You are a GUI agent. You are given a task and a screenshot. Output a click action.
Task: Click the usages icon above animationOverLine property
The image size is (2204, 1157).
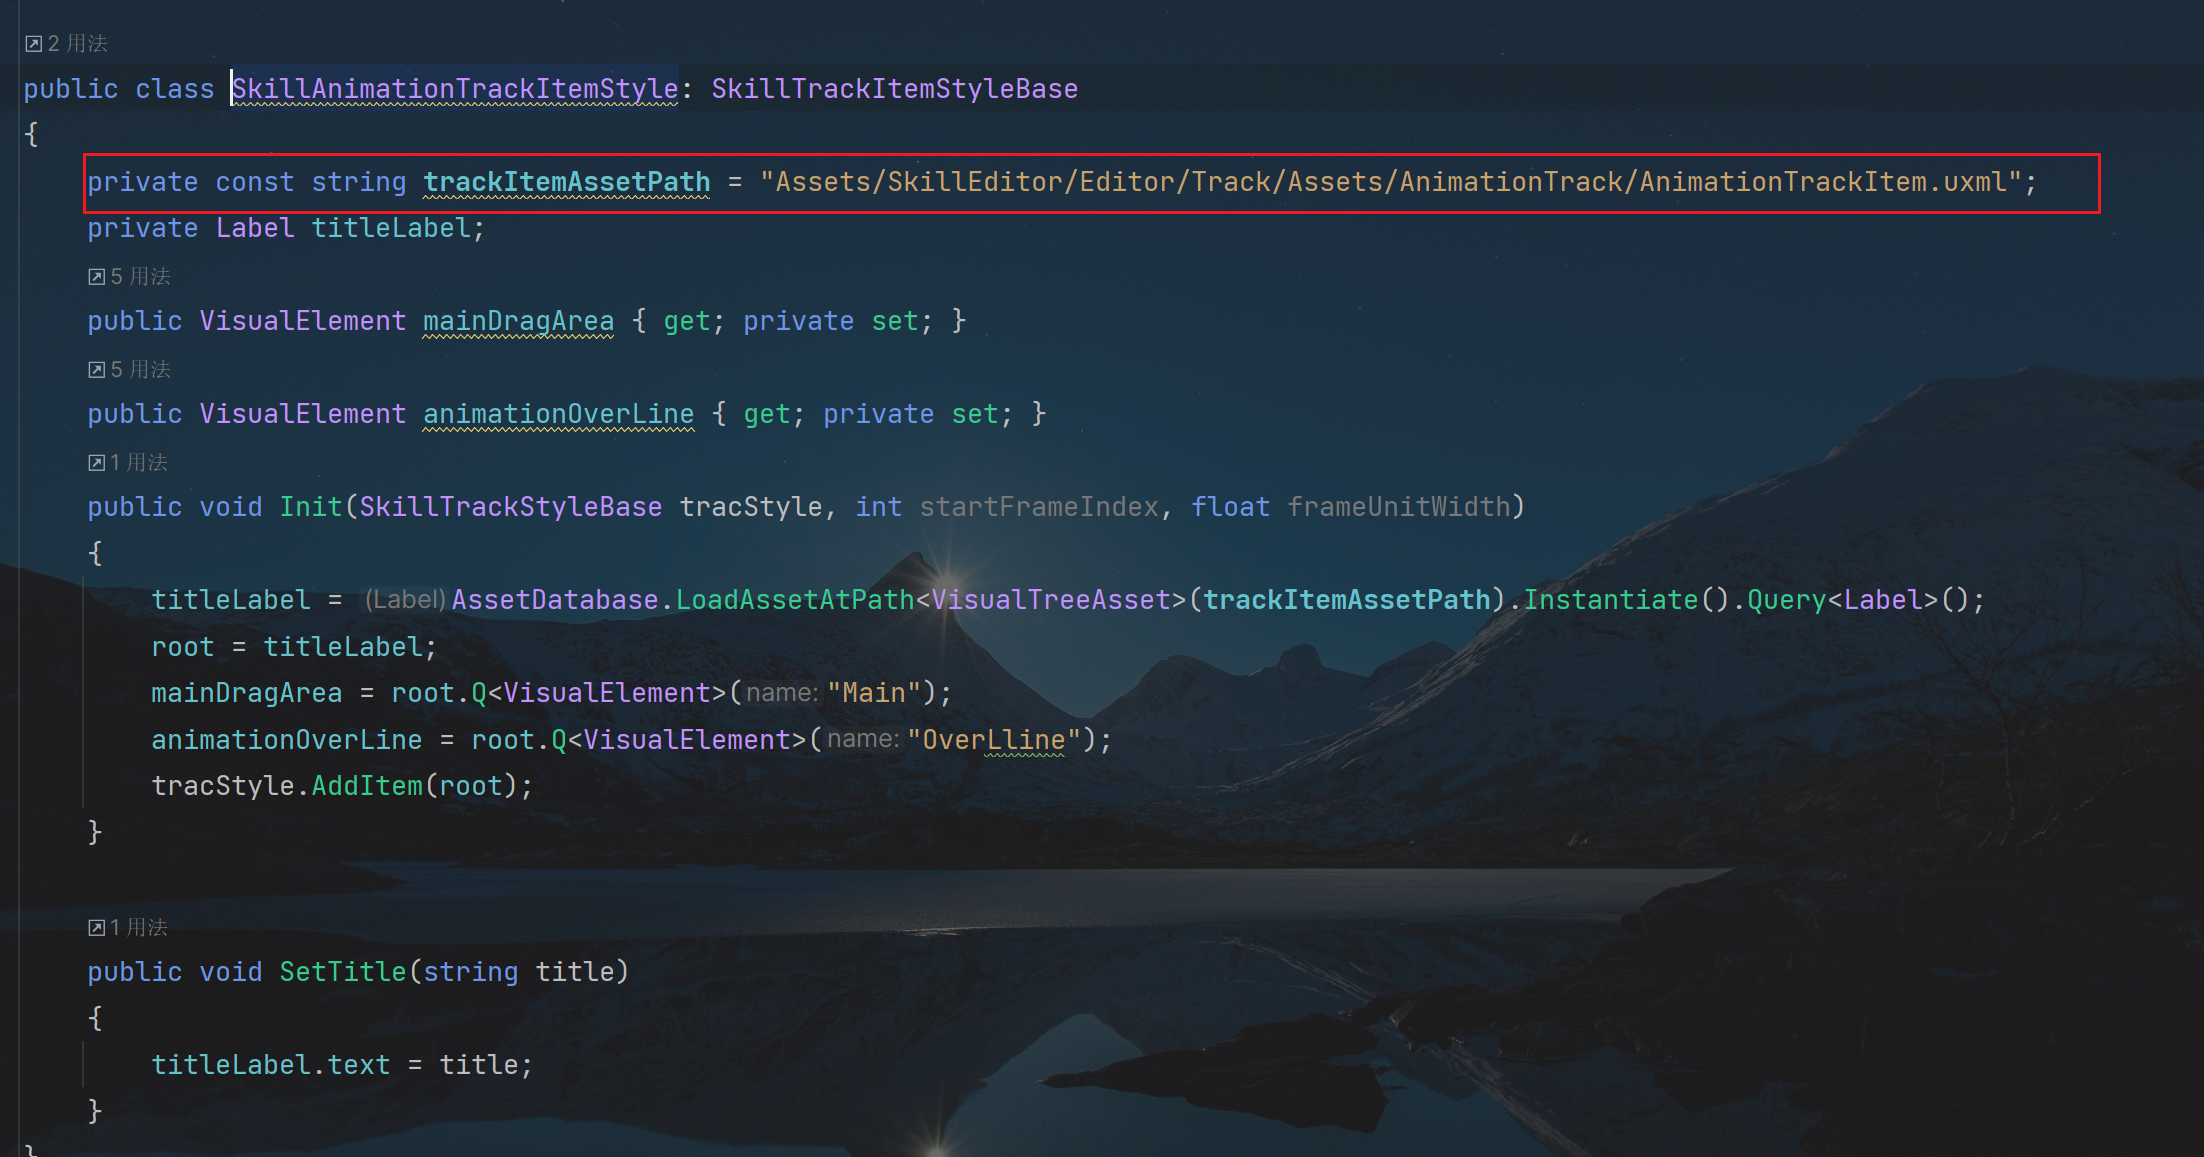coord(97,370)
